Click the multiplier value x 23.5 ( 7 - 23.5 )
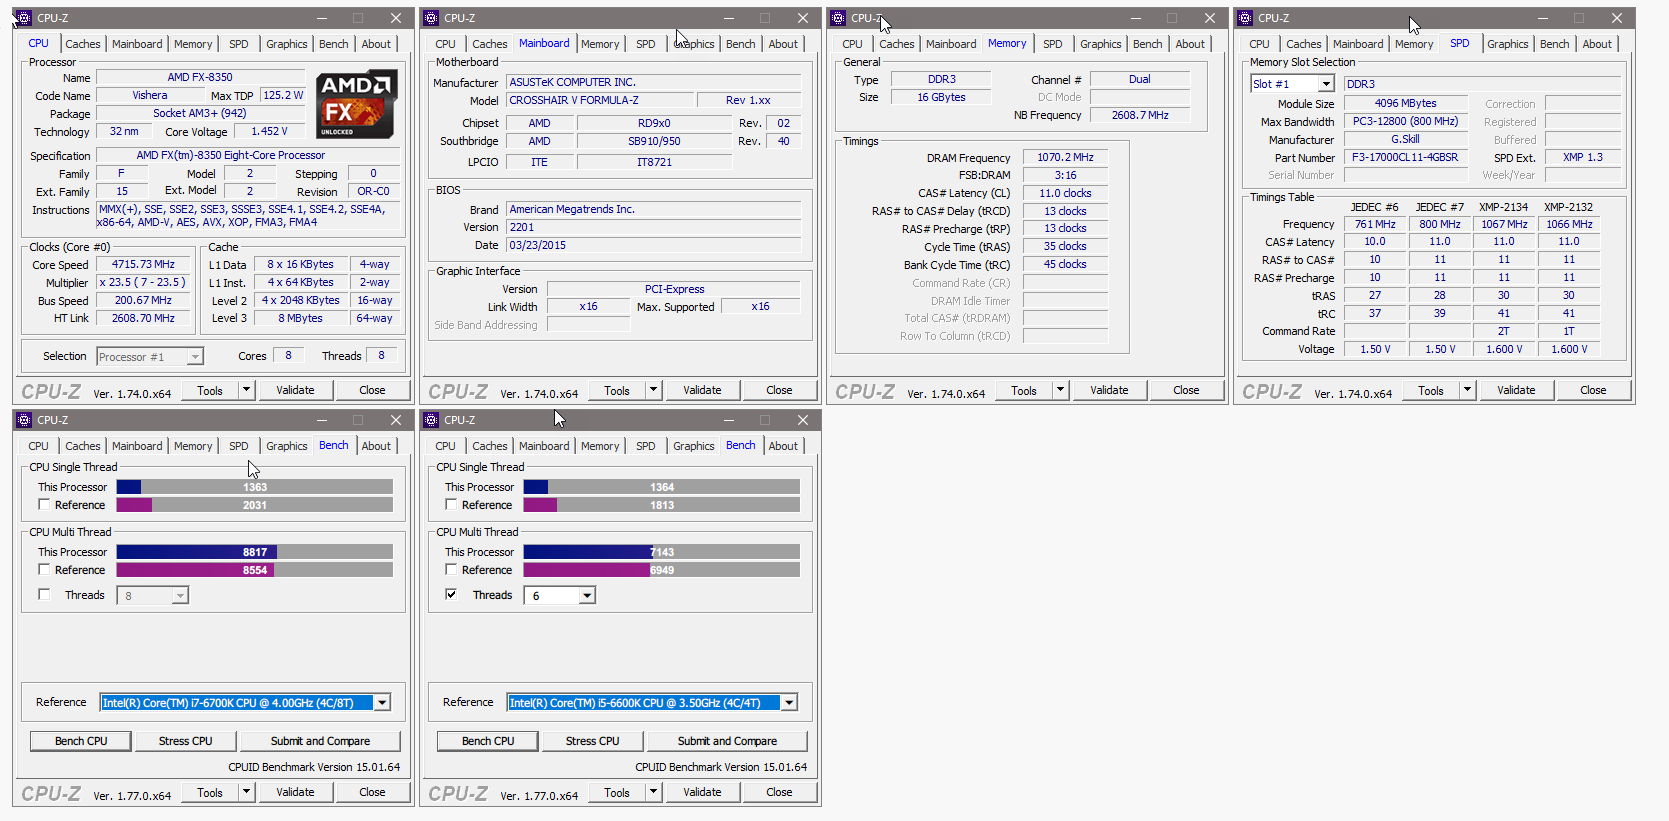 (x=143, y=282)
